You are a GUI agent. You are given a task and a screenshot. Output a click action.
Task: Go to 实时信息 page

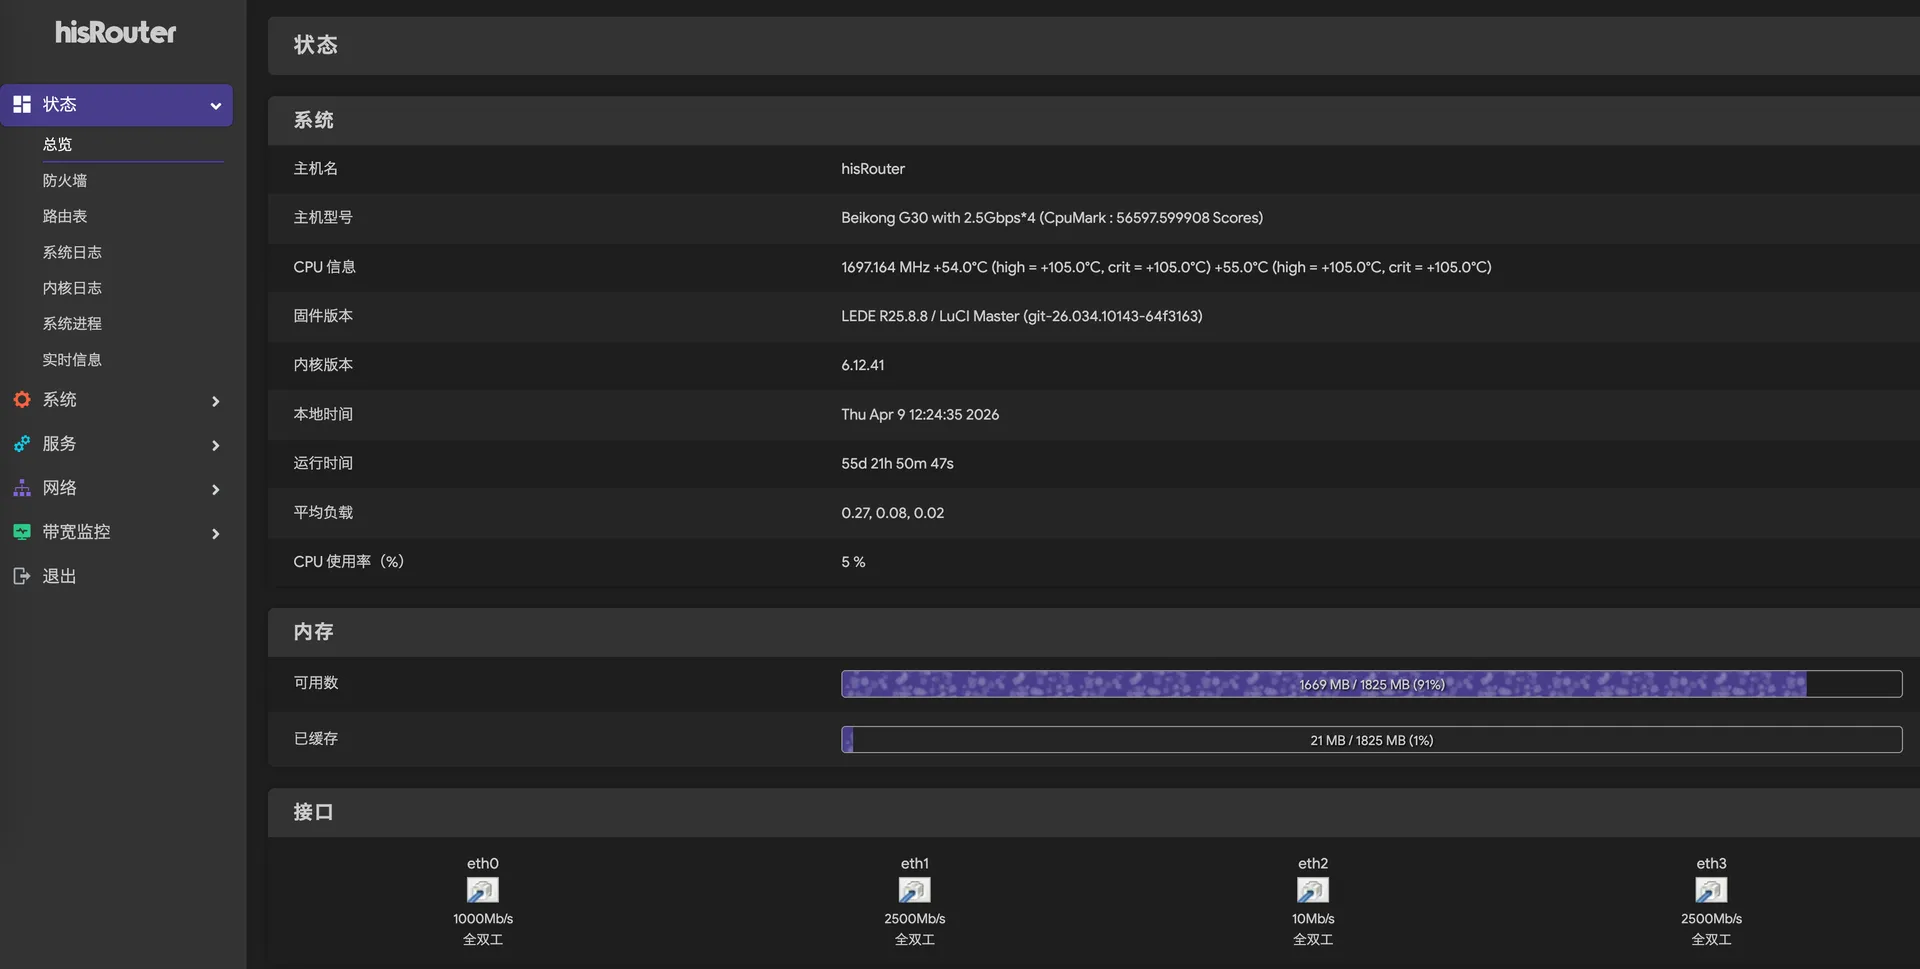[72, 360]
